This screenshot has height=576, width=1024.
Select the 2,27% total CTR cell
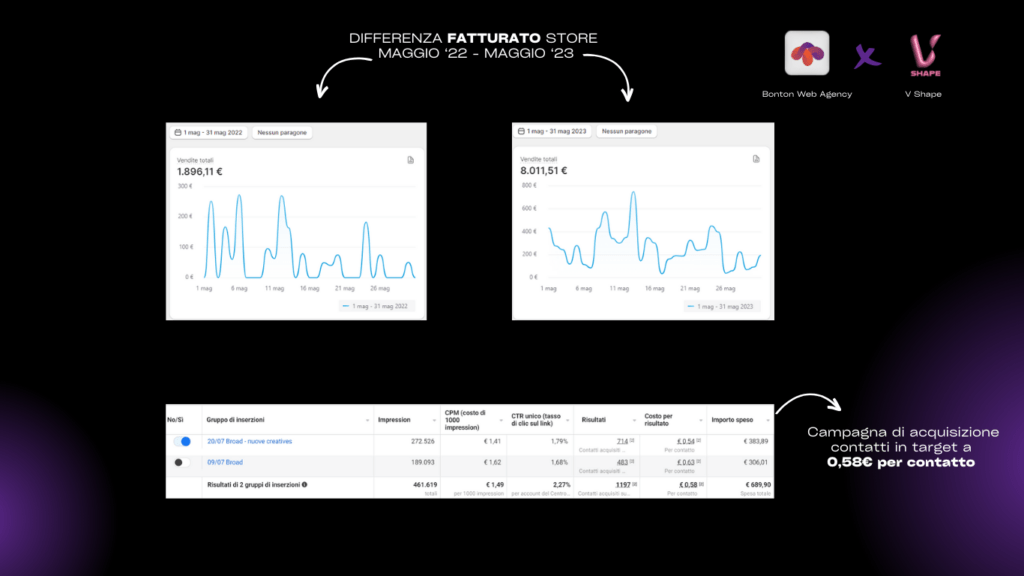(x=561, y=485)
